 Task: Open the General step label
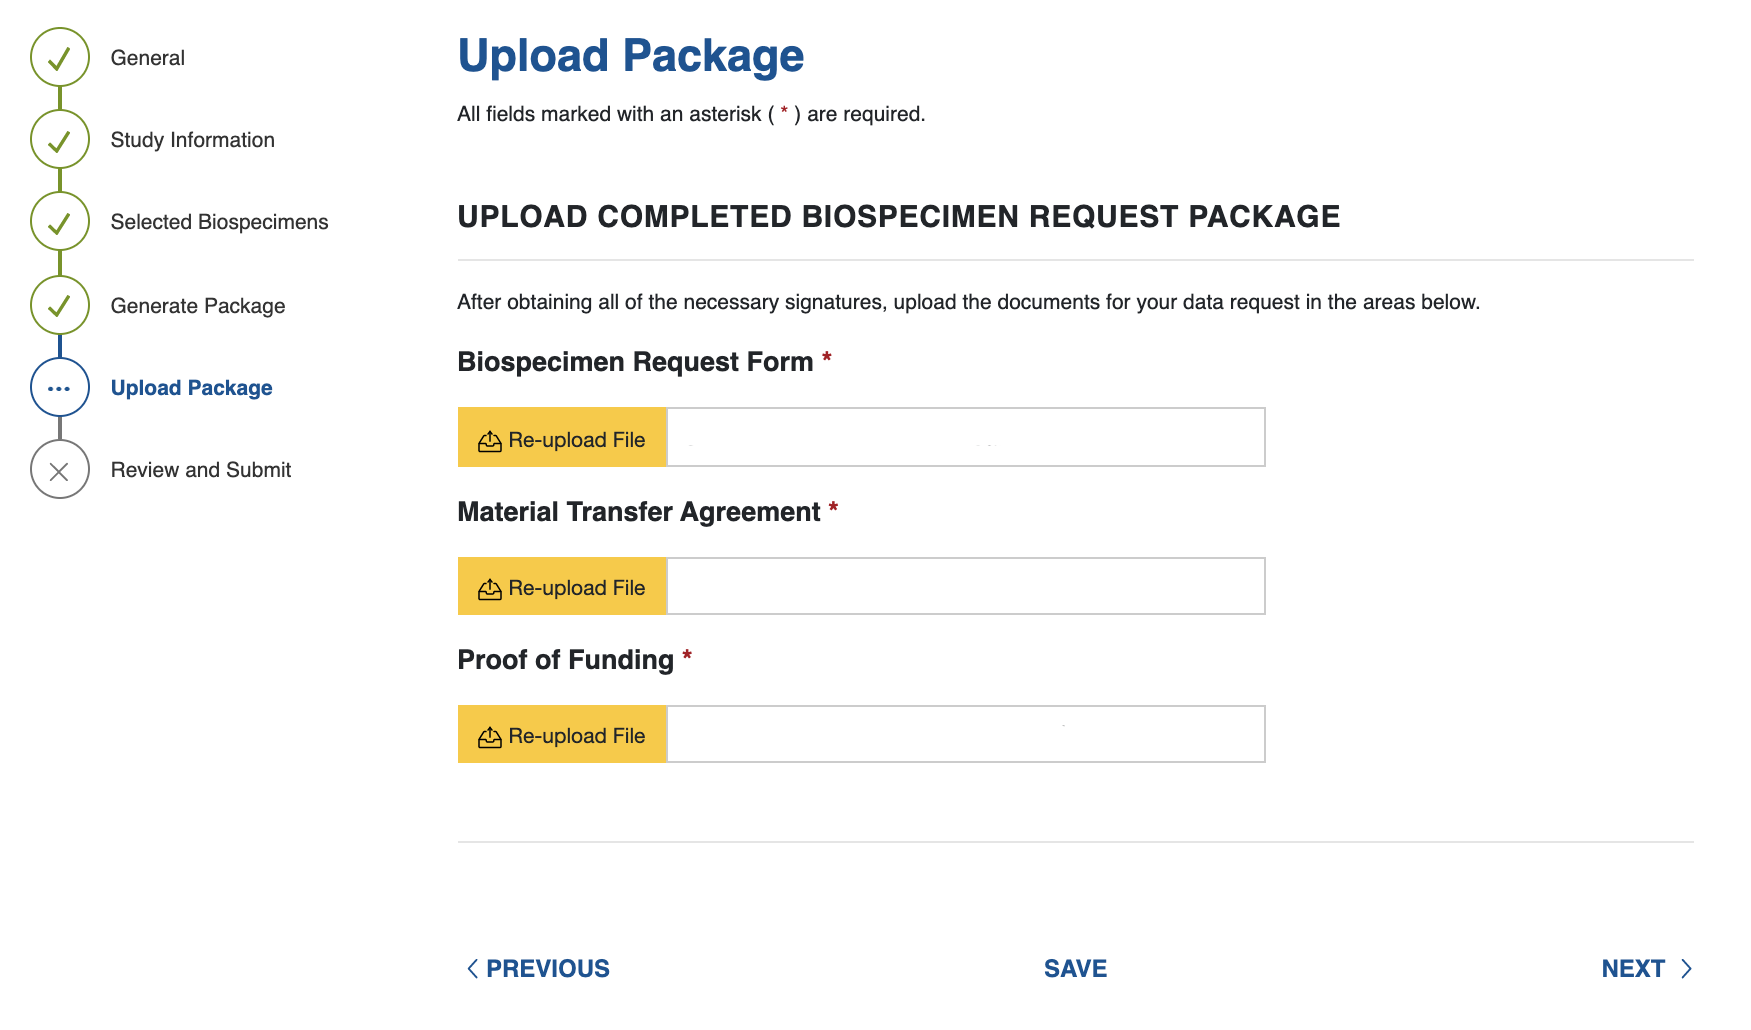(148, 58)
